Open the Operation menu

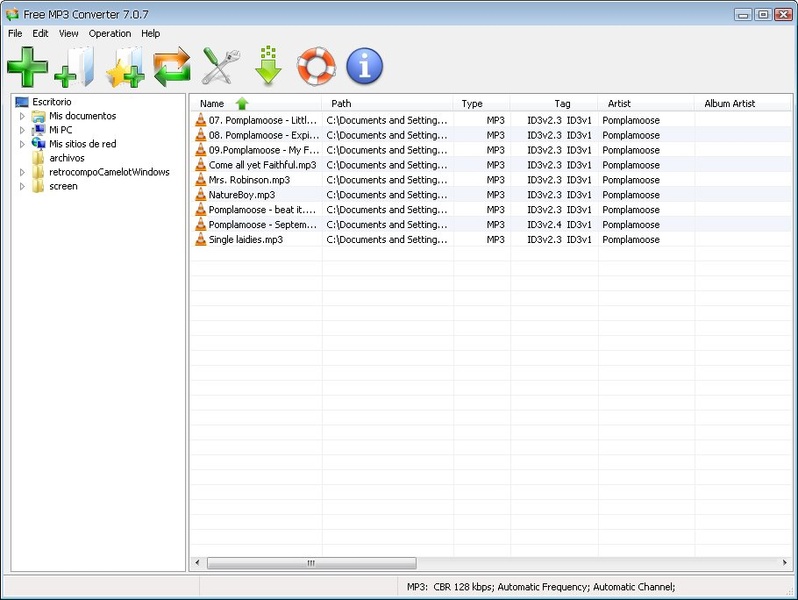click(109, 33)
